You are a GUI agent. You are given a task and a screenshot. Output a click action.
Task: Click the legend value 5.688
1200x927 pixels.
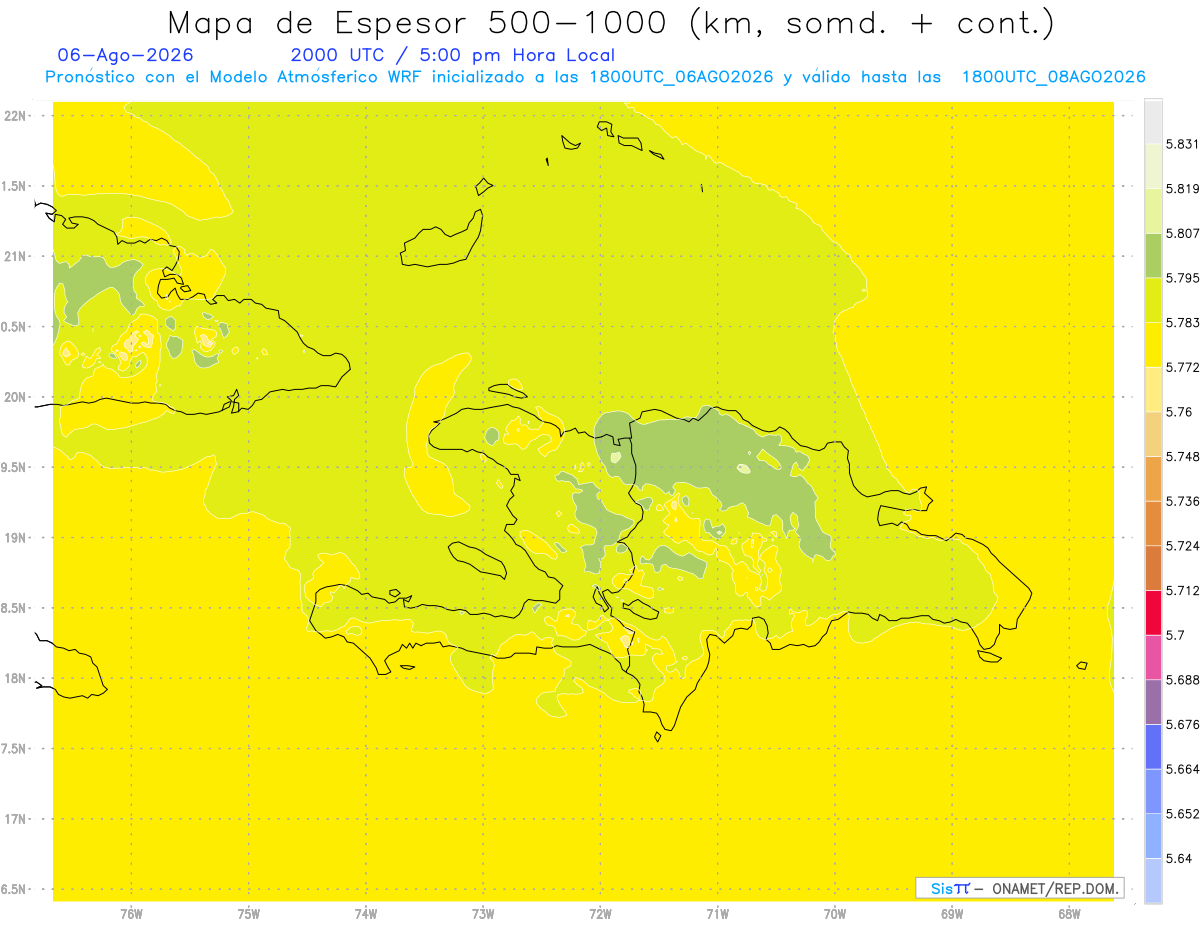pos(1183,680)
